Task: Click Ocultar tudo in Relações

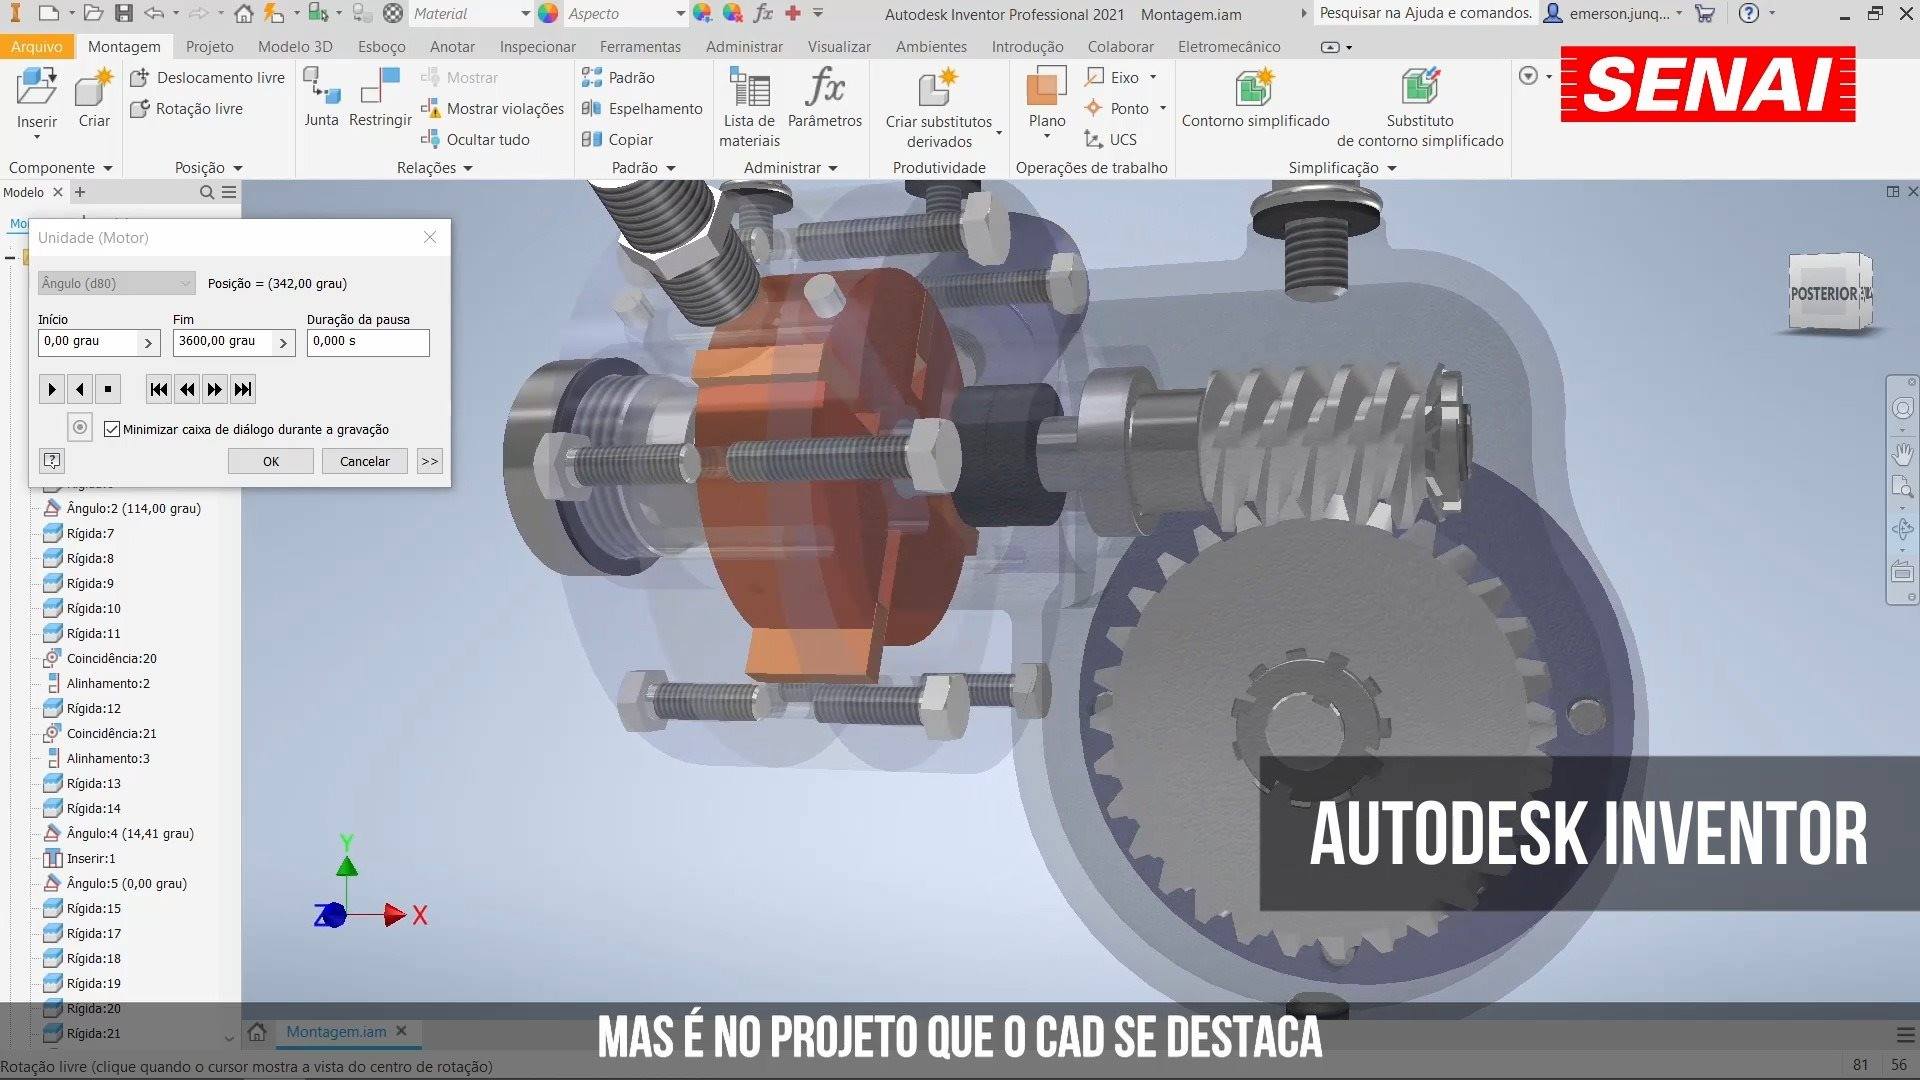Action: click(x=476, y=139)
